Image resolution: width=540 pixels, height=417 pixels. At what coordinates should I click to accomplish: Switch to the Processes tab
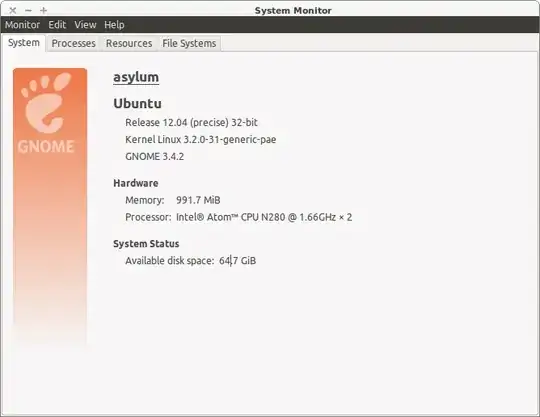point(73,43)
